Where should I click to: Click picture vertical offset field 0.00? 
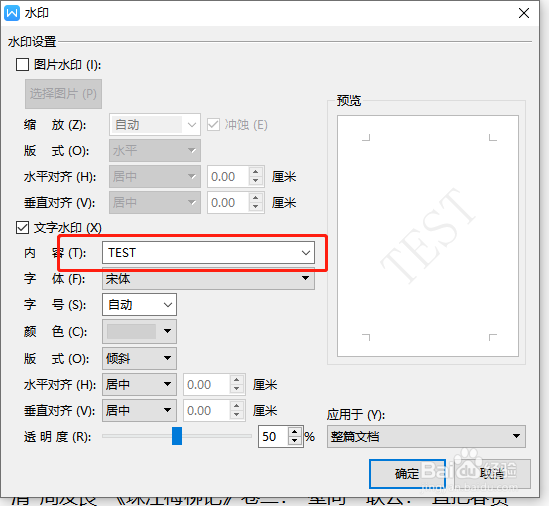[x=228, y=202]
